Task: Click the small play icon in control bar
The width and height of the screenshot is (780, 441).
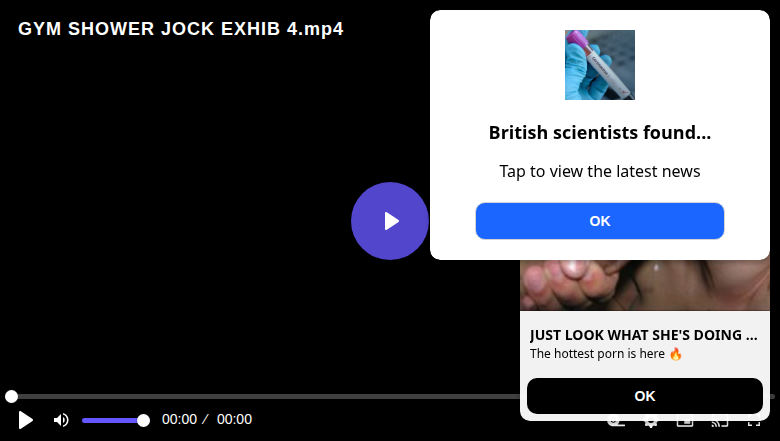Action: click(25, 420)
